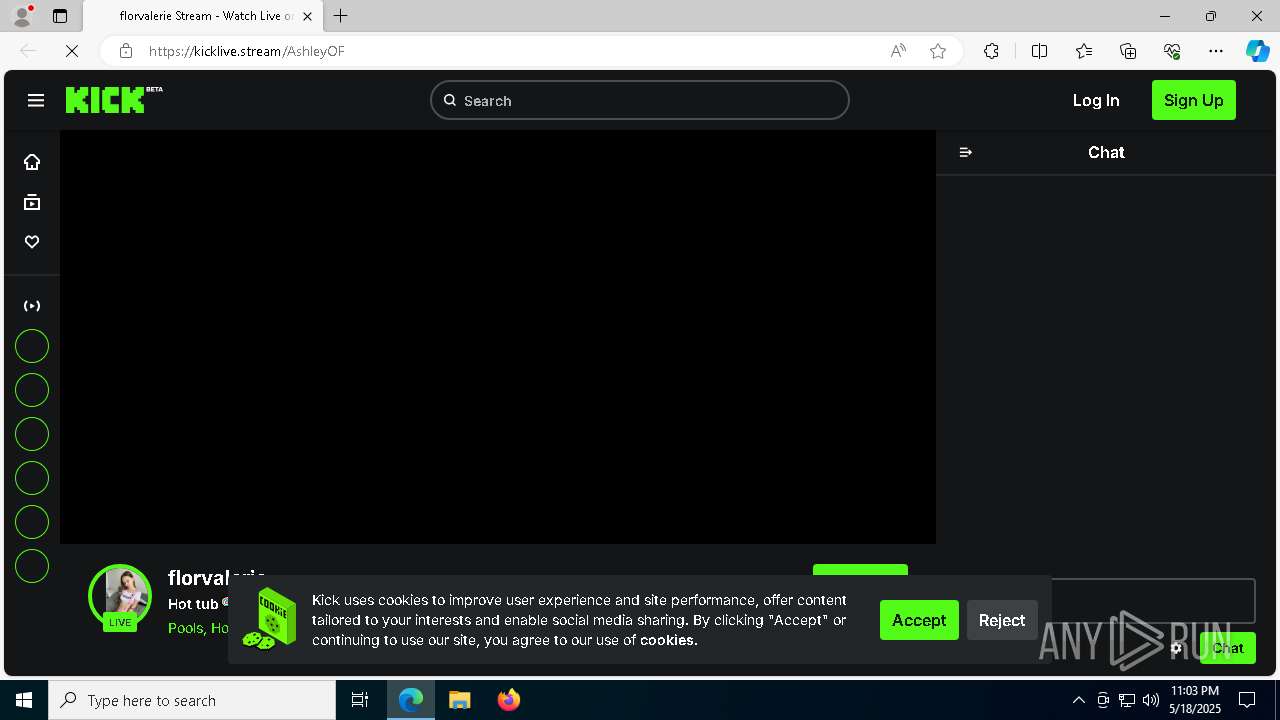Open a new browser tab
The image size is (1280, 720).
point(341,16)
